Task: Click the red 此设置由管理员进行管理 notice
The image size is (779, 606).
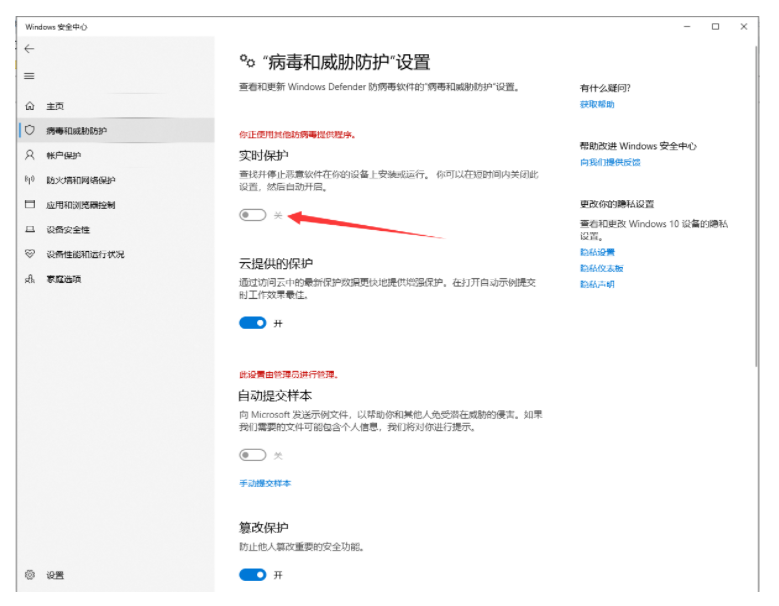Action: click(289, 375)
